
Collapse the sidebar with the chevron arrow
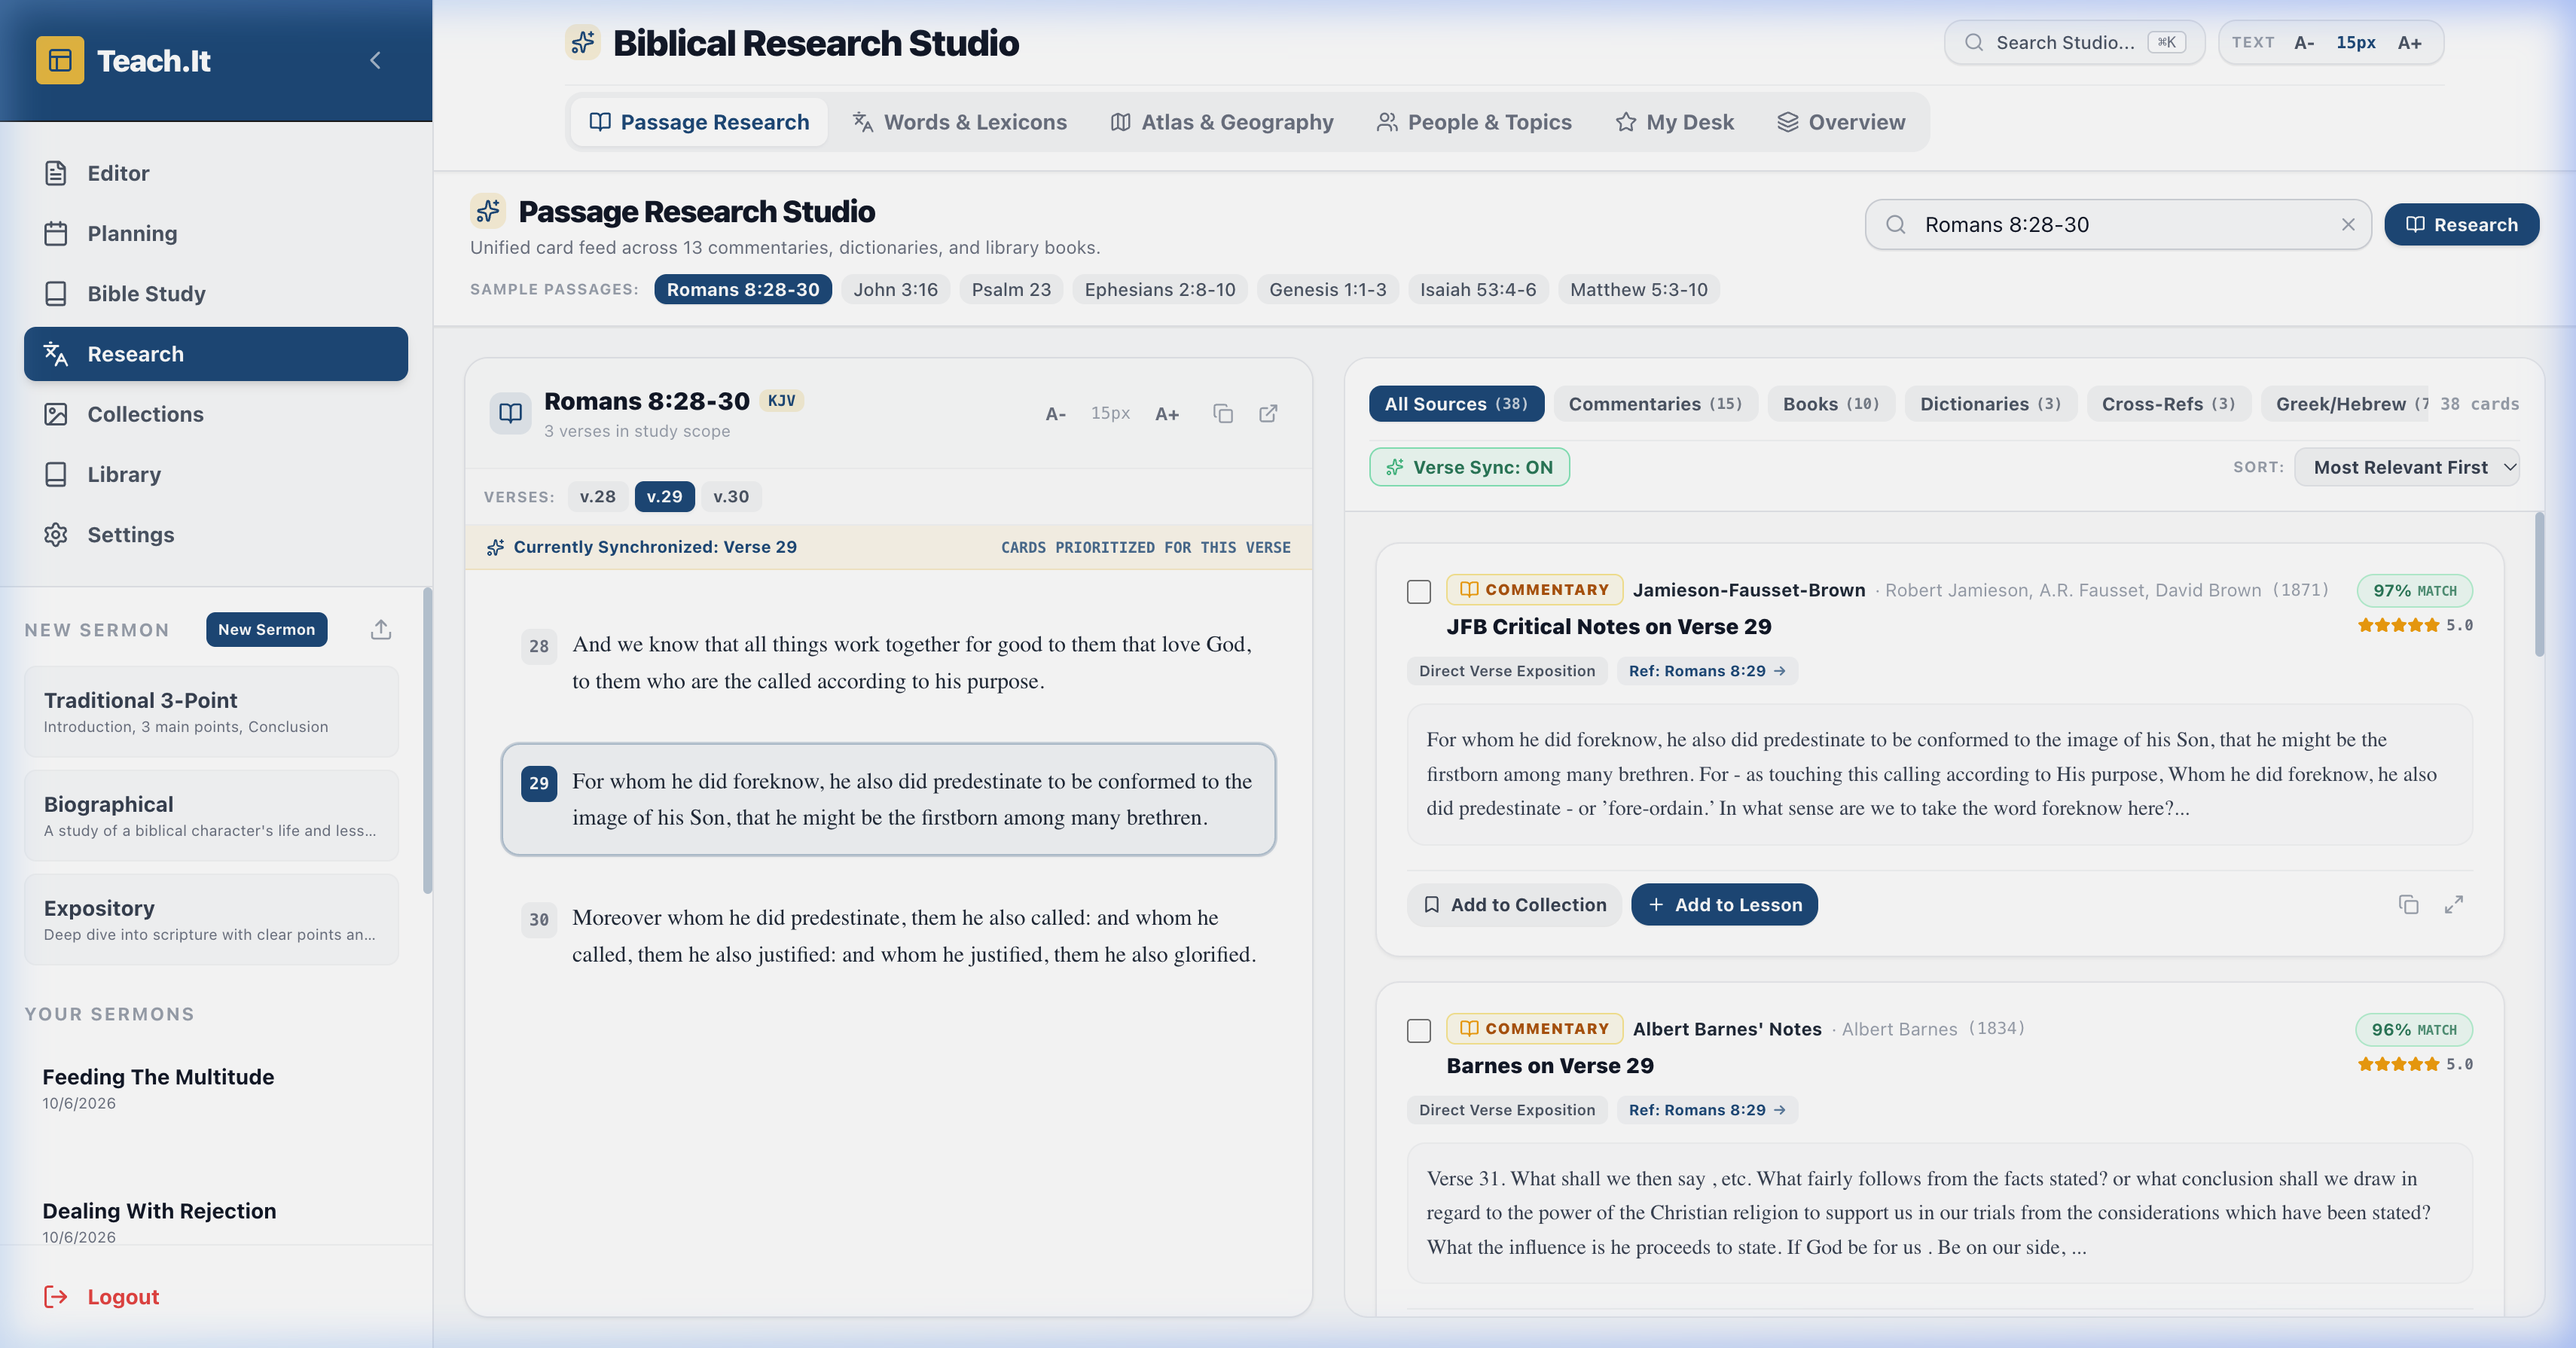376,60
